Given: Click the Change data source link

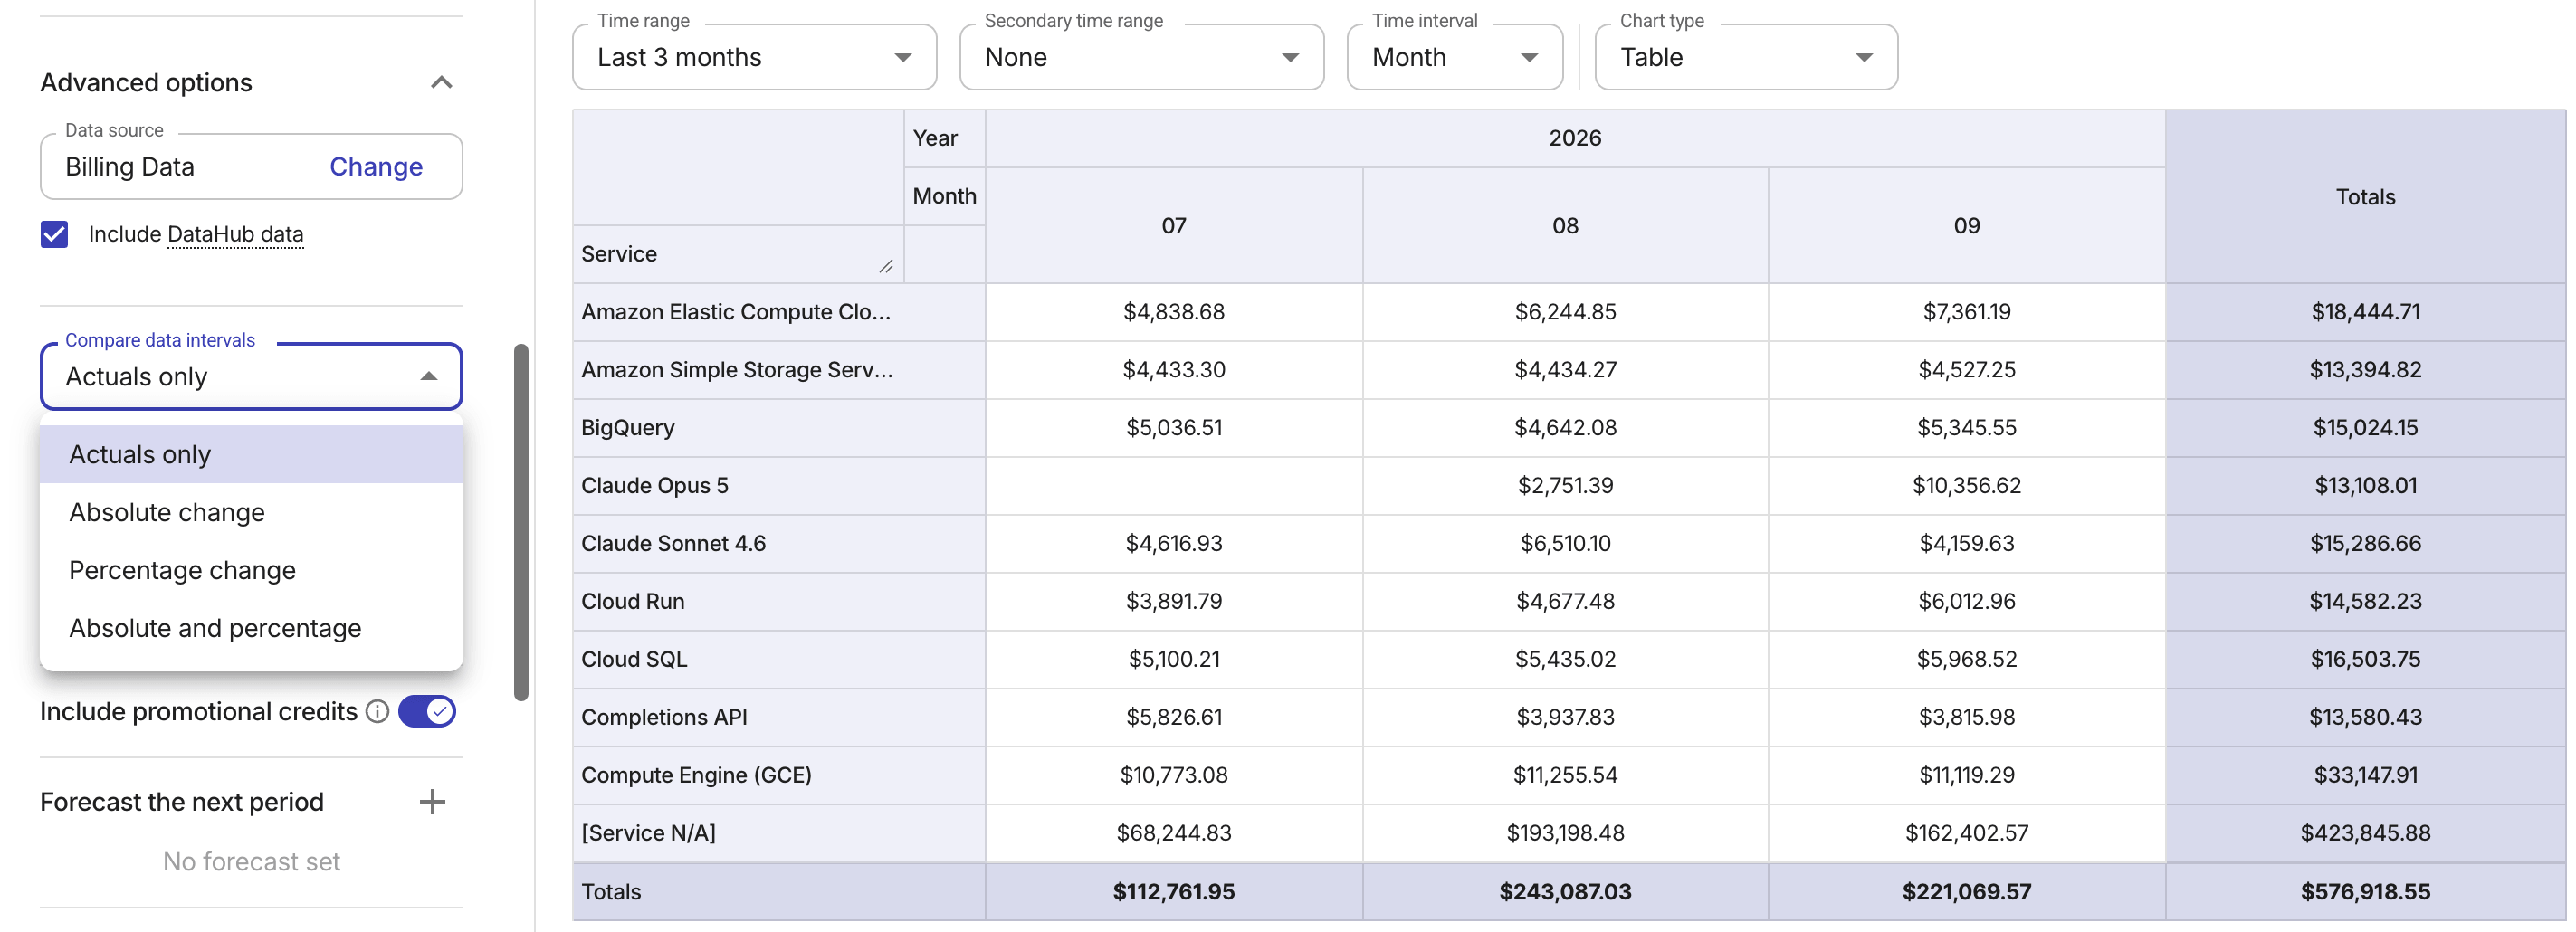Looking at the screenshot, I should pyautogui.click(x=376, y=166).
